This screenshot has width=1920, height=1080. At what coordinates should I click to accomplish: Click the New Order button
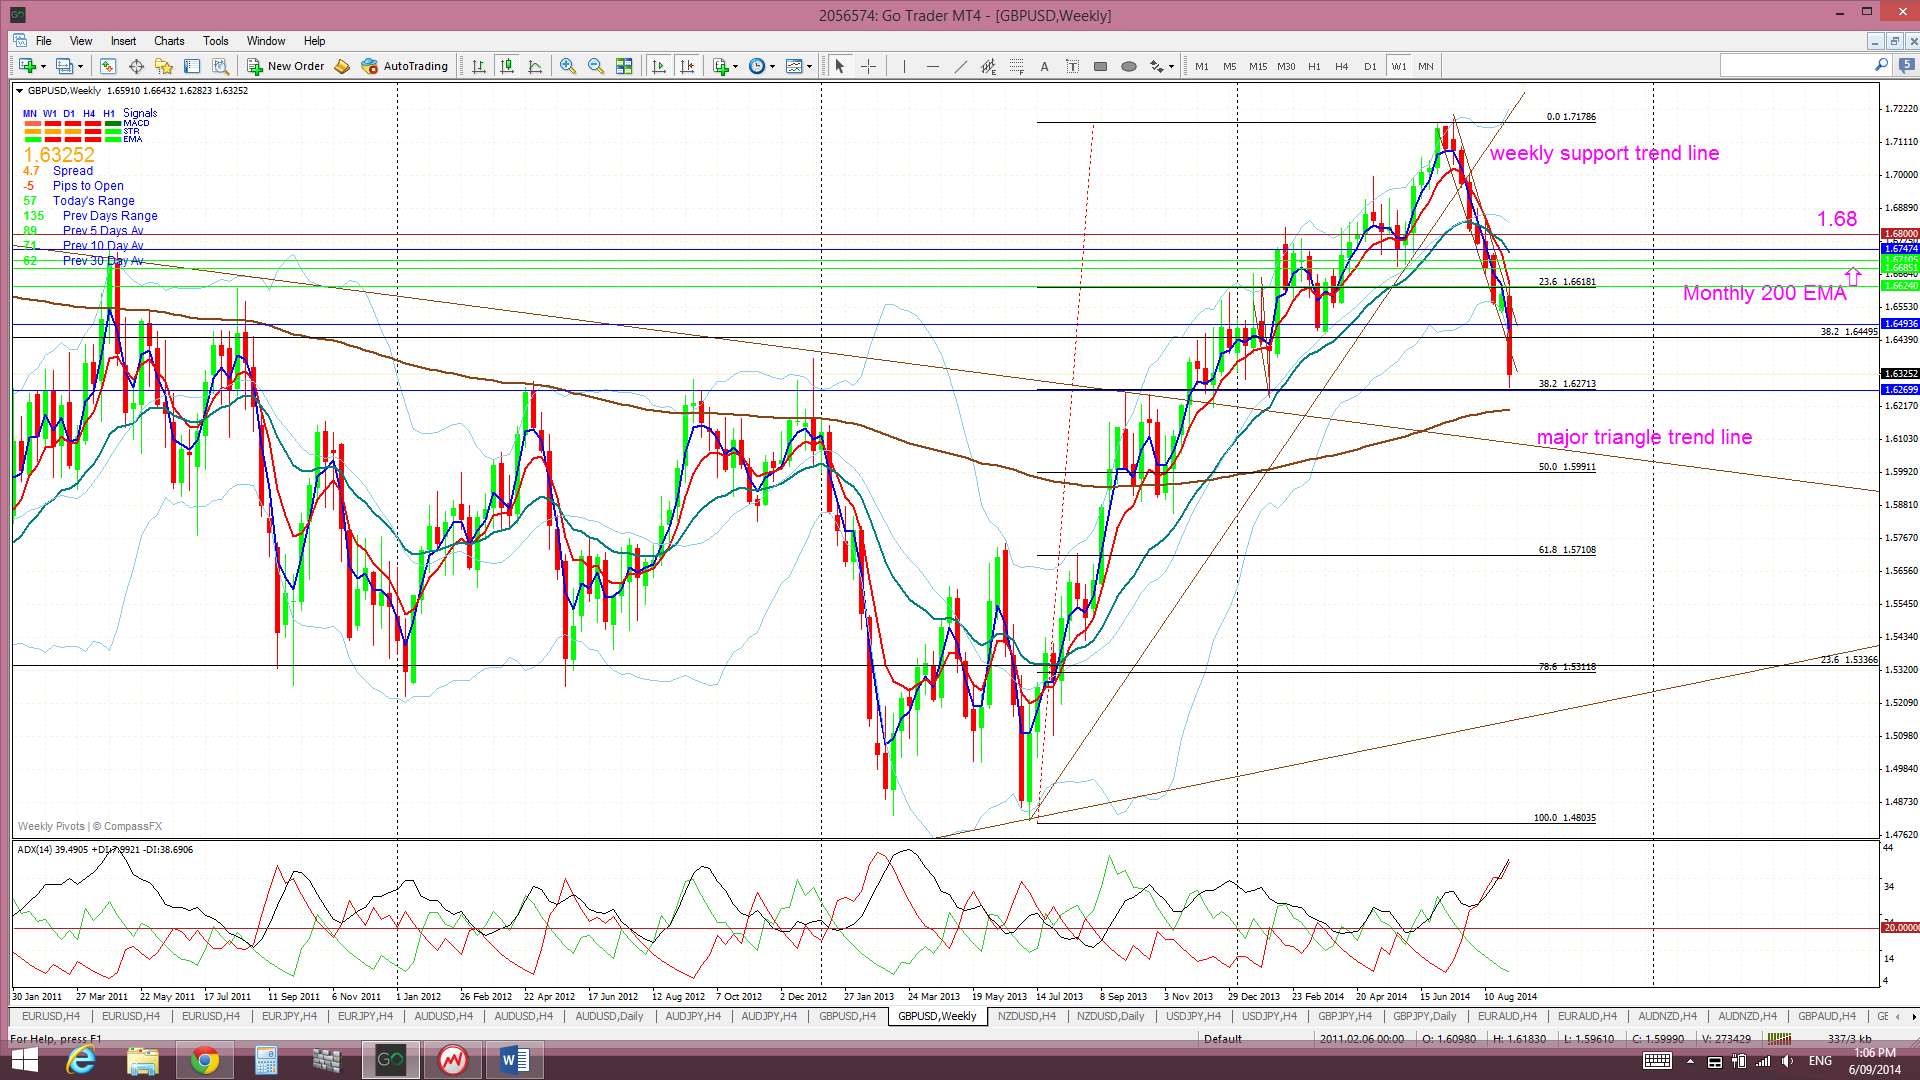coord(286,66)
